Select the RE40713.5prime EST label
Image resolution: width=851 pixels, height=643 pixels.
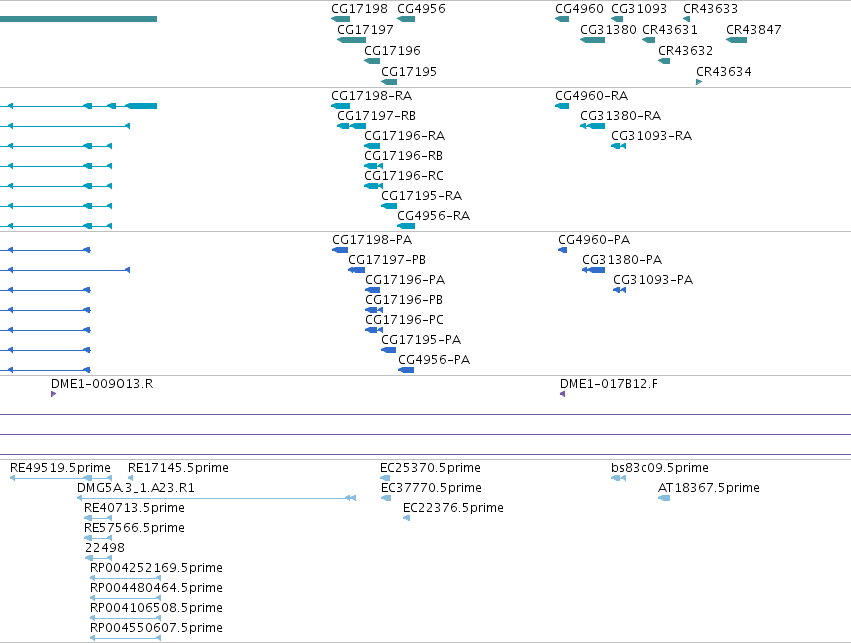click(x=134, y=508)
